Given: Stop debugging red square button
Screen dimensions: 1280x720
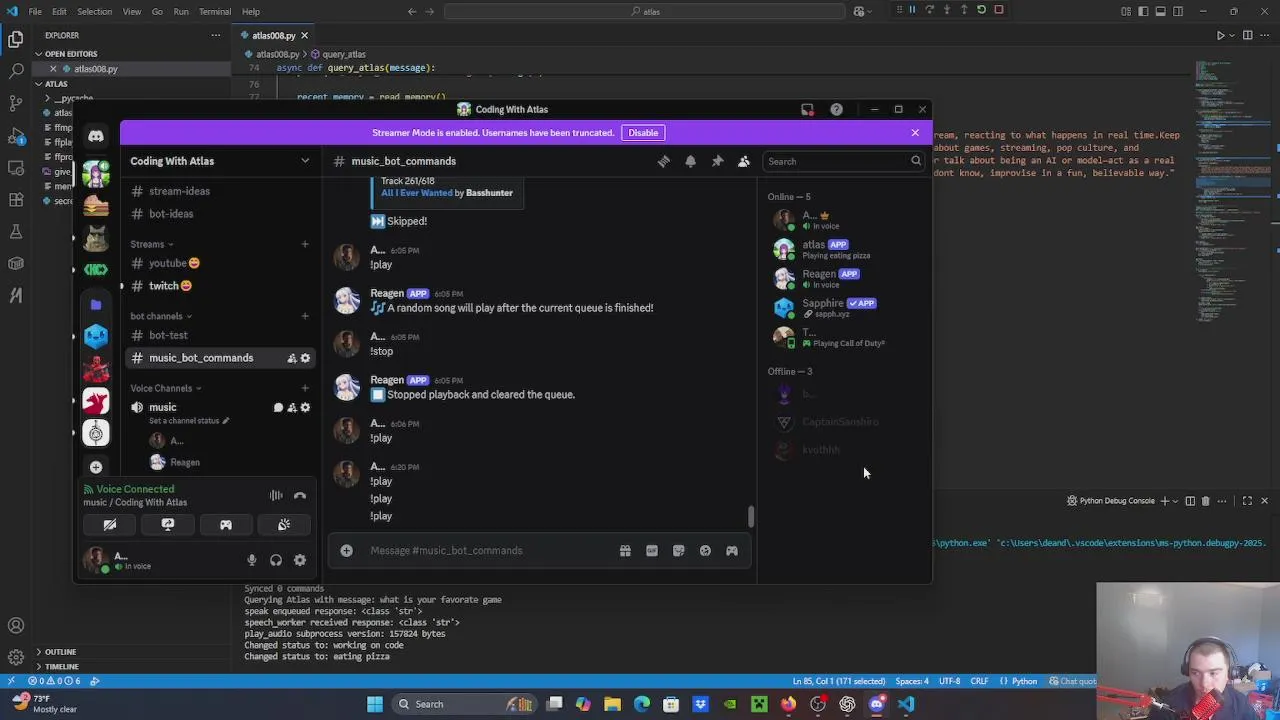Looking at the screenshot, I should pos(998,10).
